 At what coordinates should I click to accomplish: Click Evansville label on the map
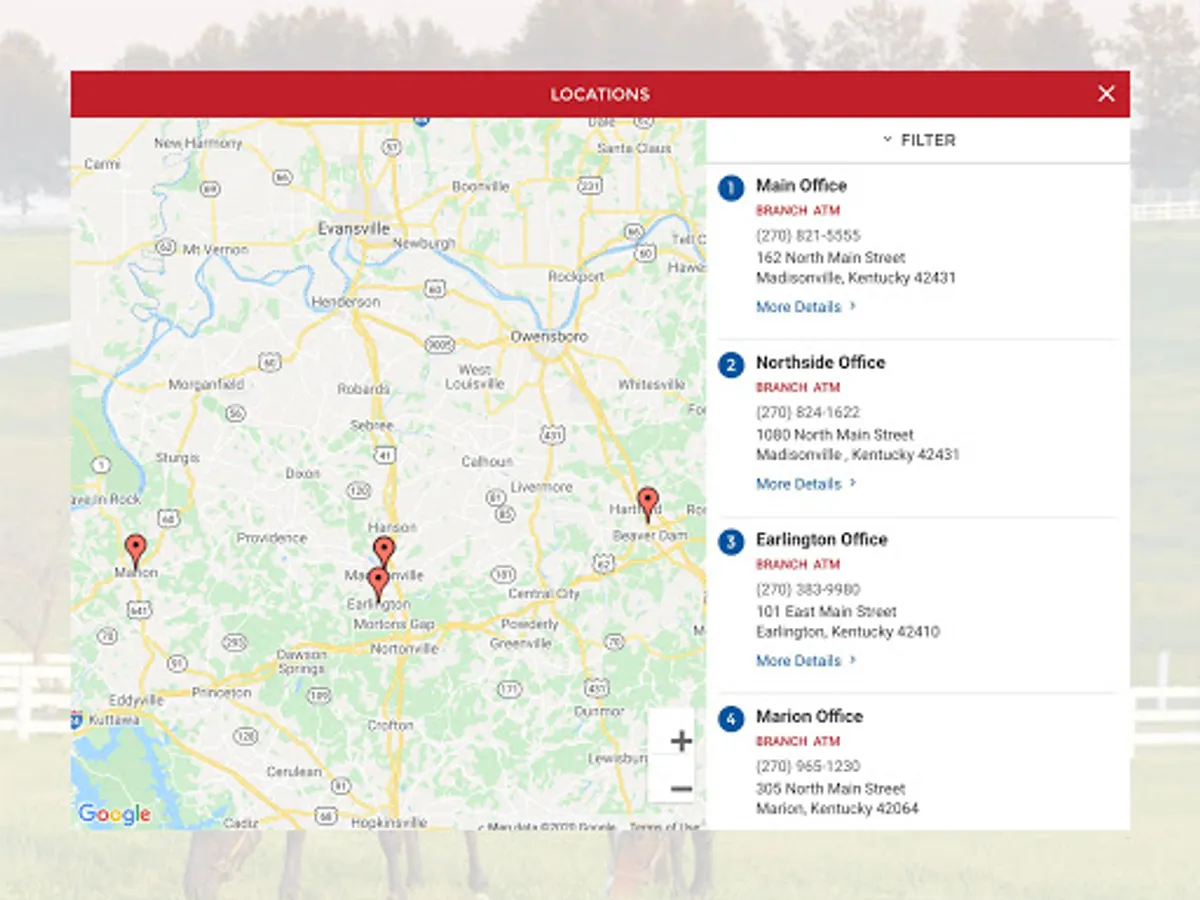(x=354, y=228)
